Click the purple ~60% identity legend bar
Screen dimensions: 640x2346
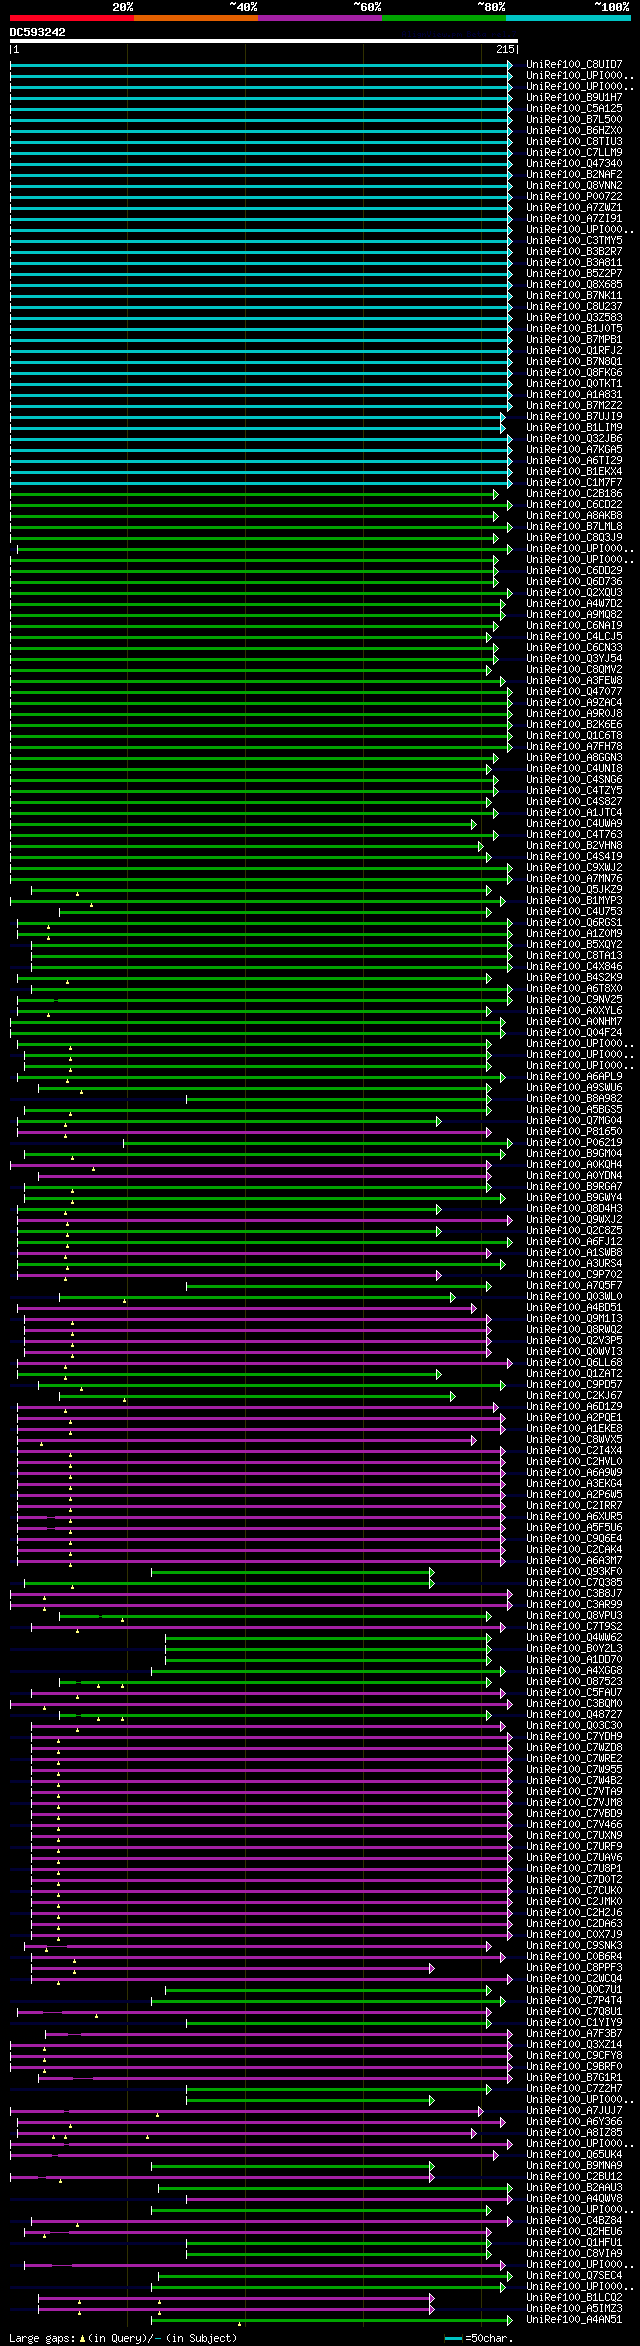pyautogui.click(x=320, y=18)
